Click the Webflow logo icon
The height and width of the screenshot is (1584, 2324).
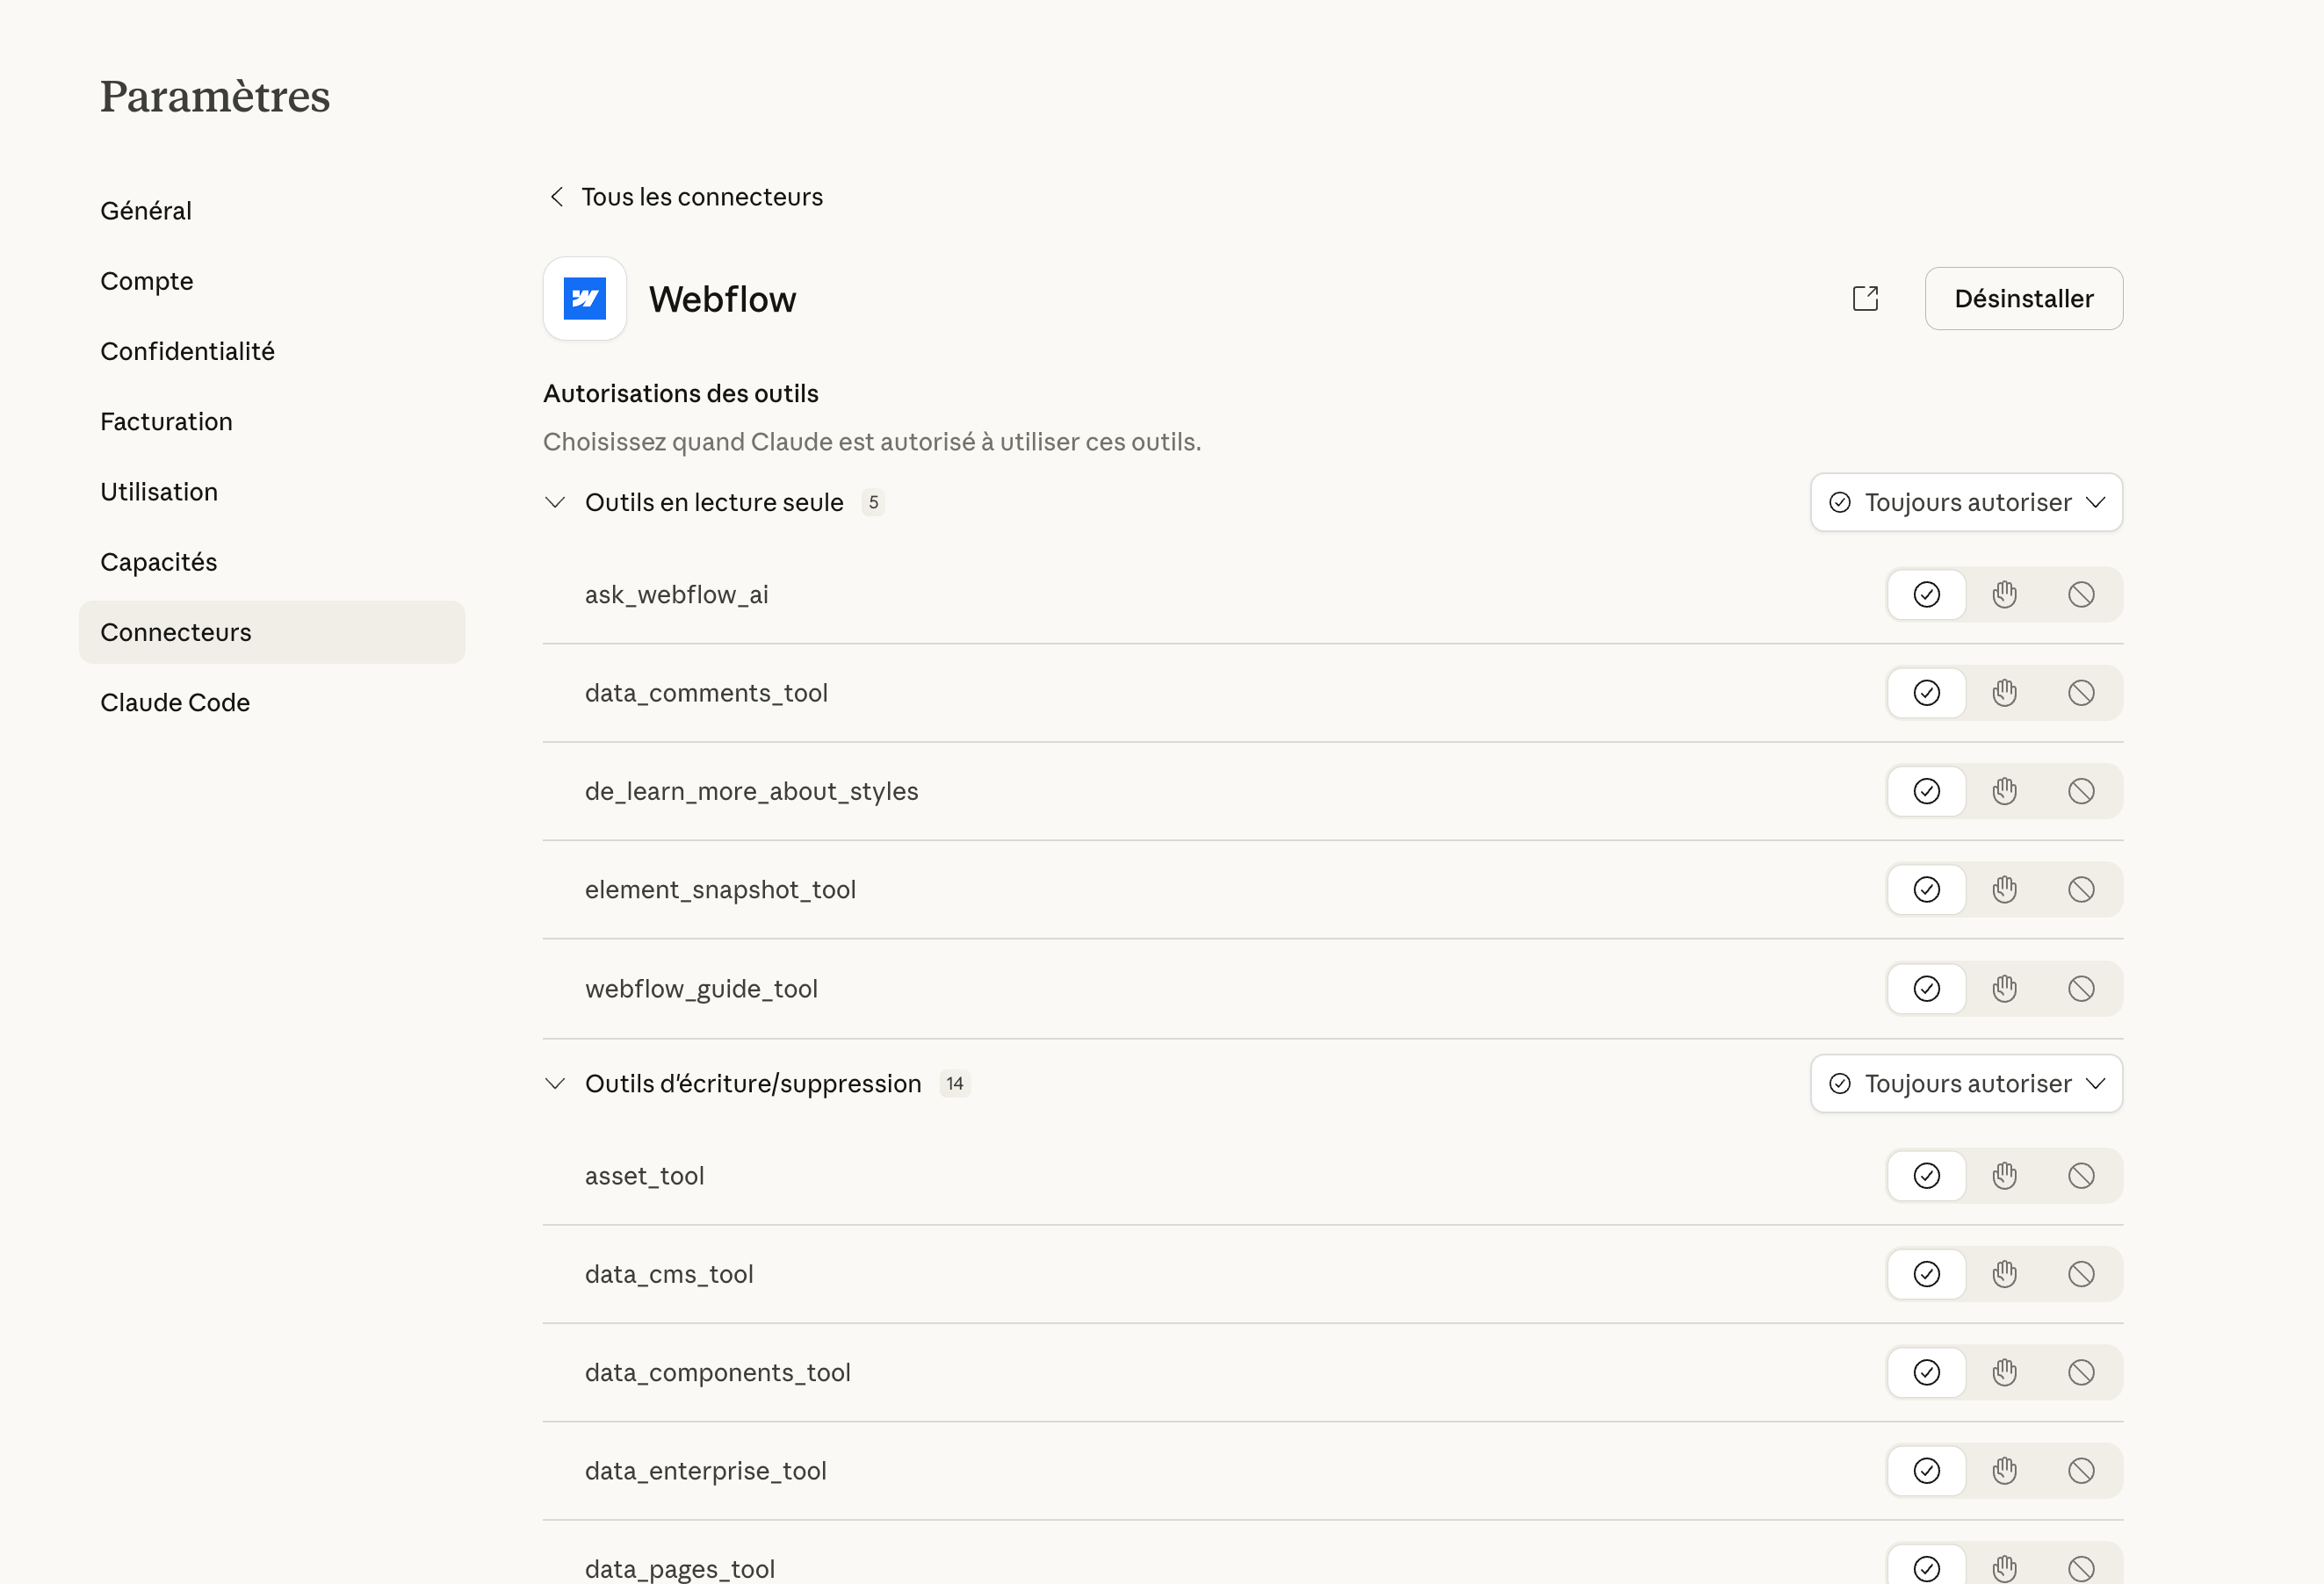[584, 298]
